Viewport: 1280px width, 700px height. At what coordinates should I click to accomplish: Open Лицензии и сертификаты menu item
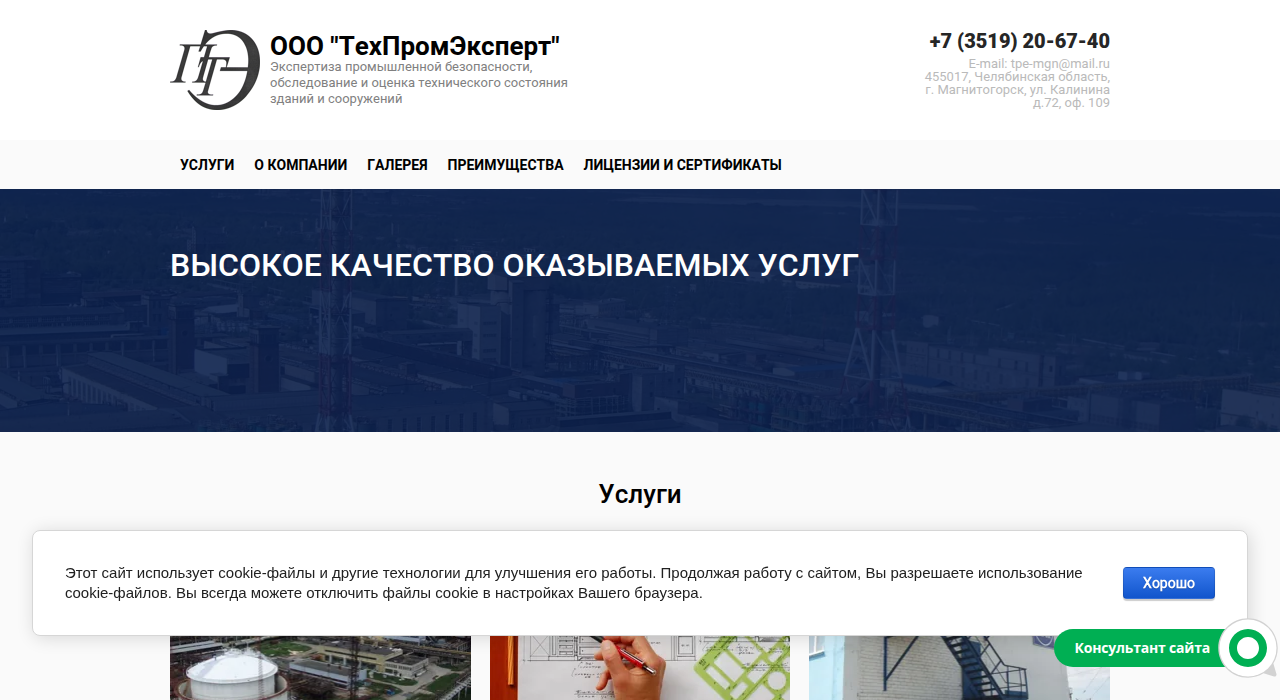click(682, 165)
